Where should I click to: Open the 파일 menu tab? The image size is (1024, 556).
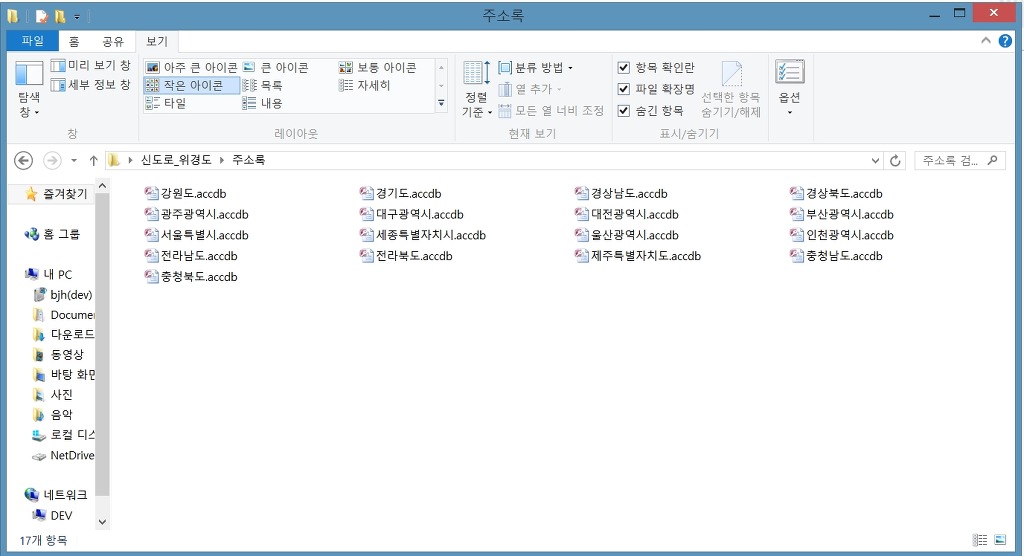point(32,41)
